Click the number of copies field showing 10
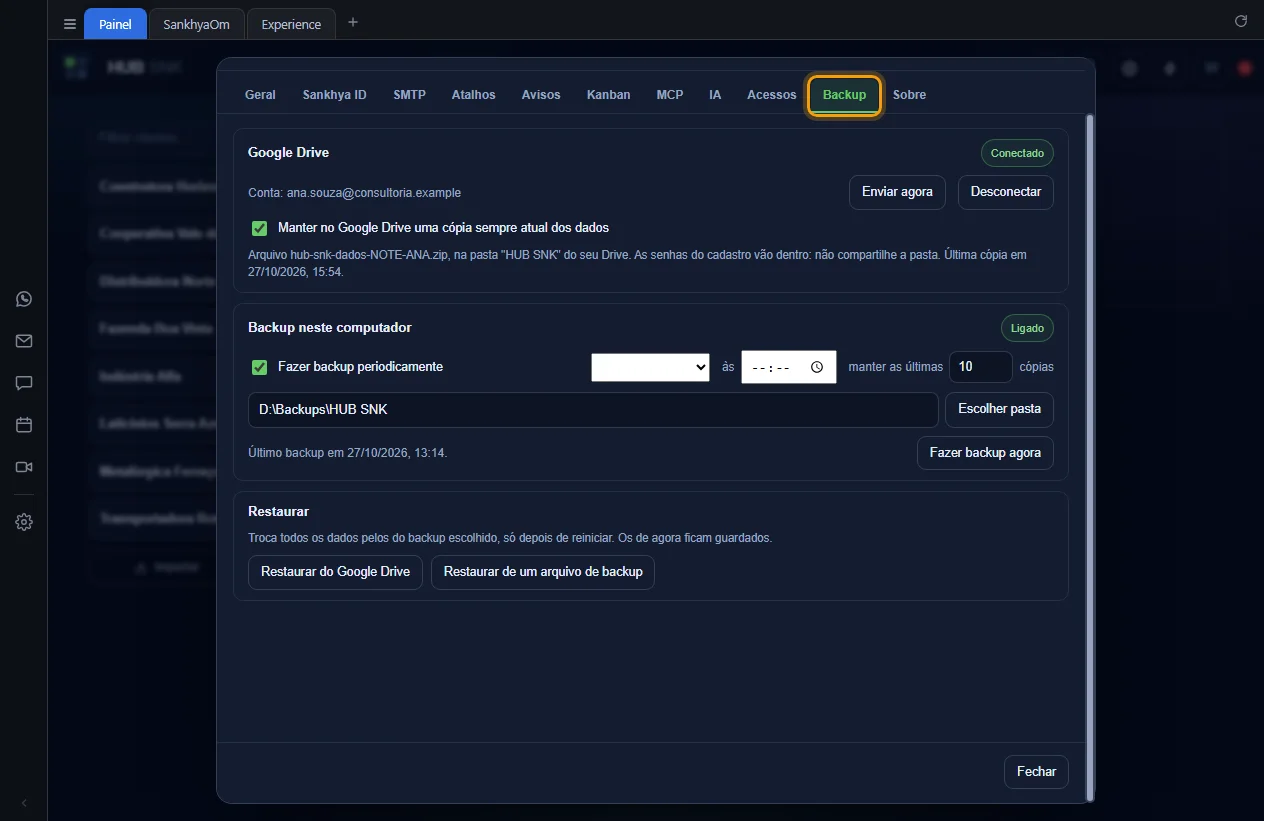The height and width of the screenshot is (821, 1264). pos(980,367)
